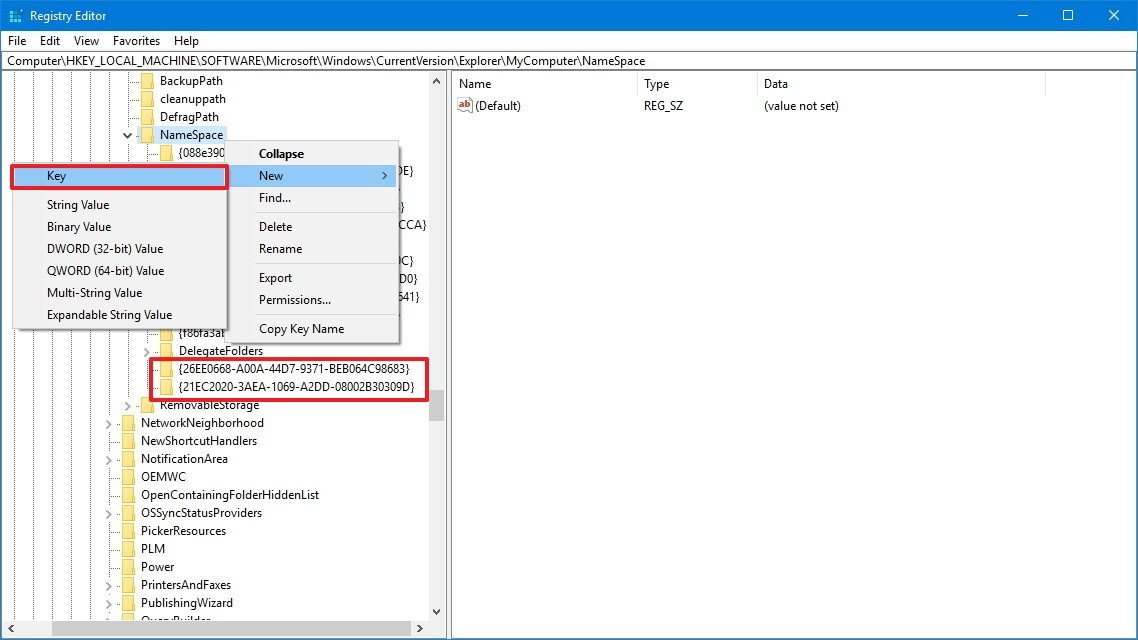The image size is (1138, 640).
Task: Click the NewShortcutHandlers folder icon
Action: point(128,441)
